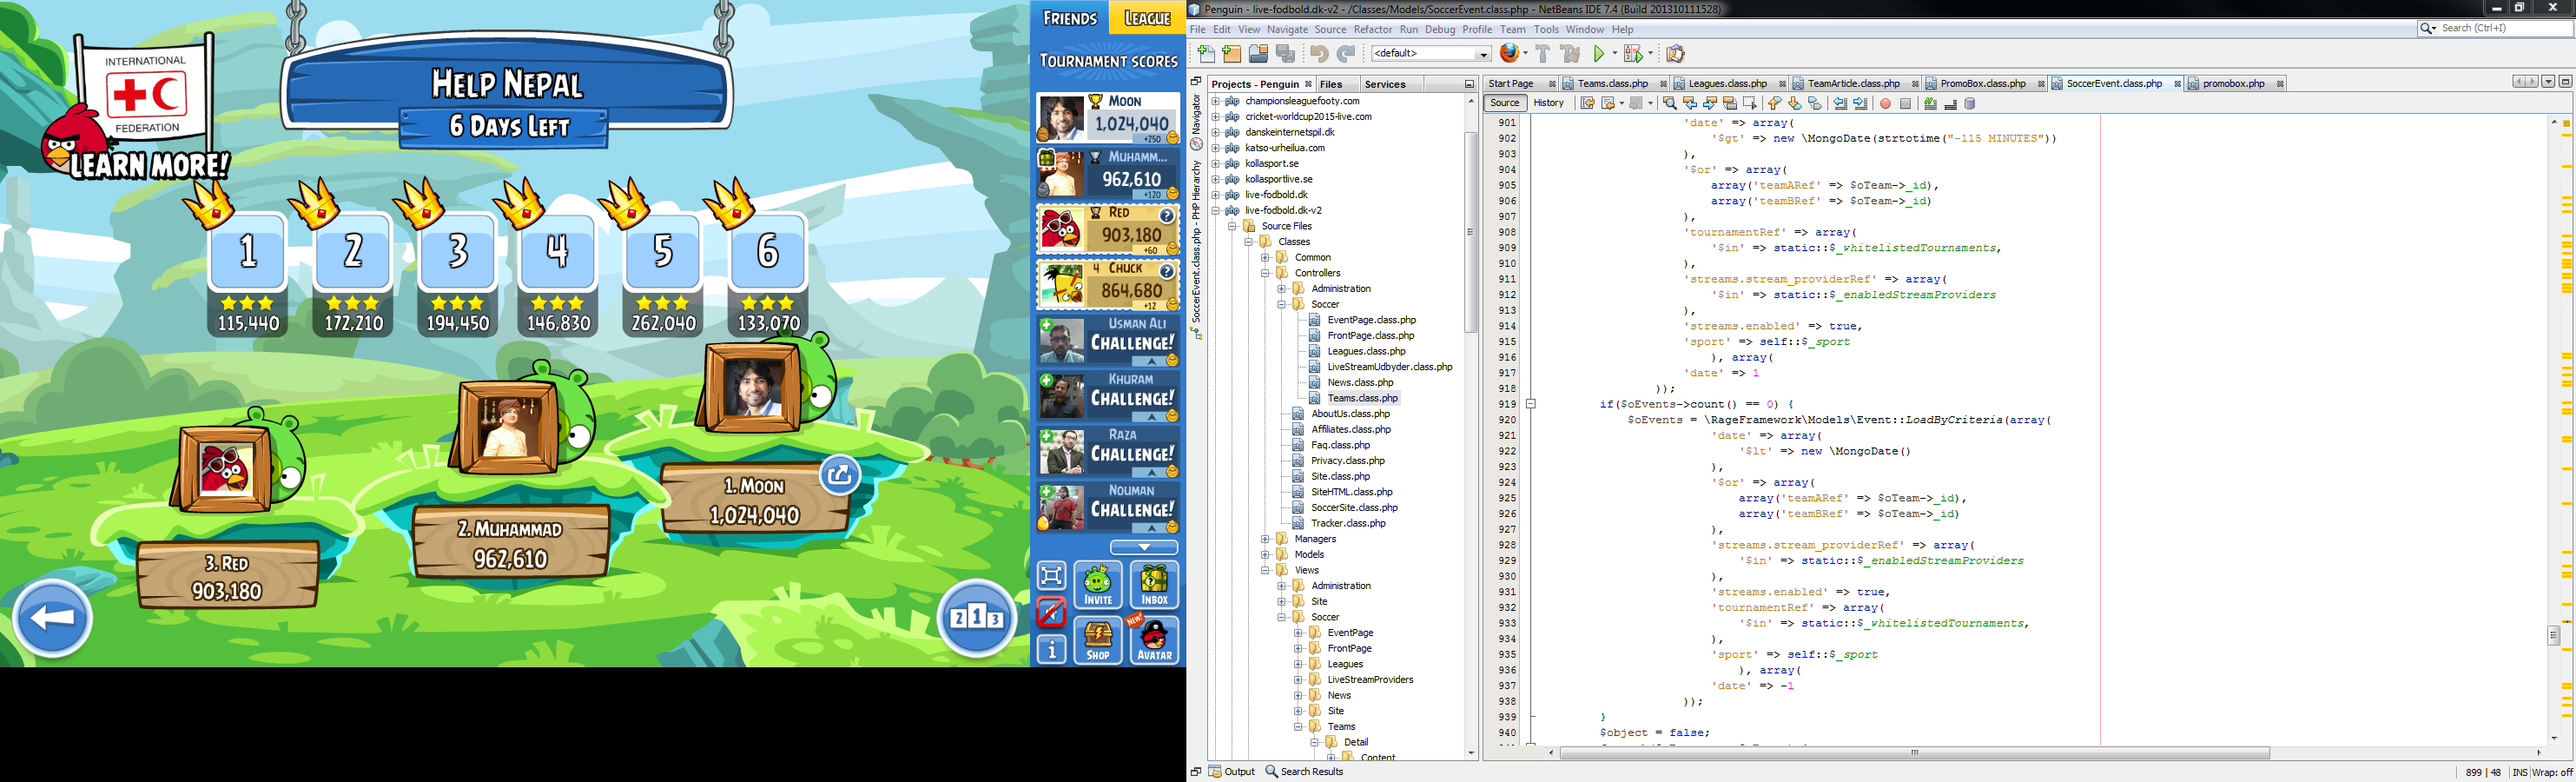Click the Save All icon in NetBeans

tap(1286, 54)
